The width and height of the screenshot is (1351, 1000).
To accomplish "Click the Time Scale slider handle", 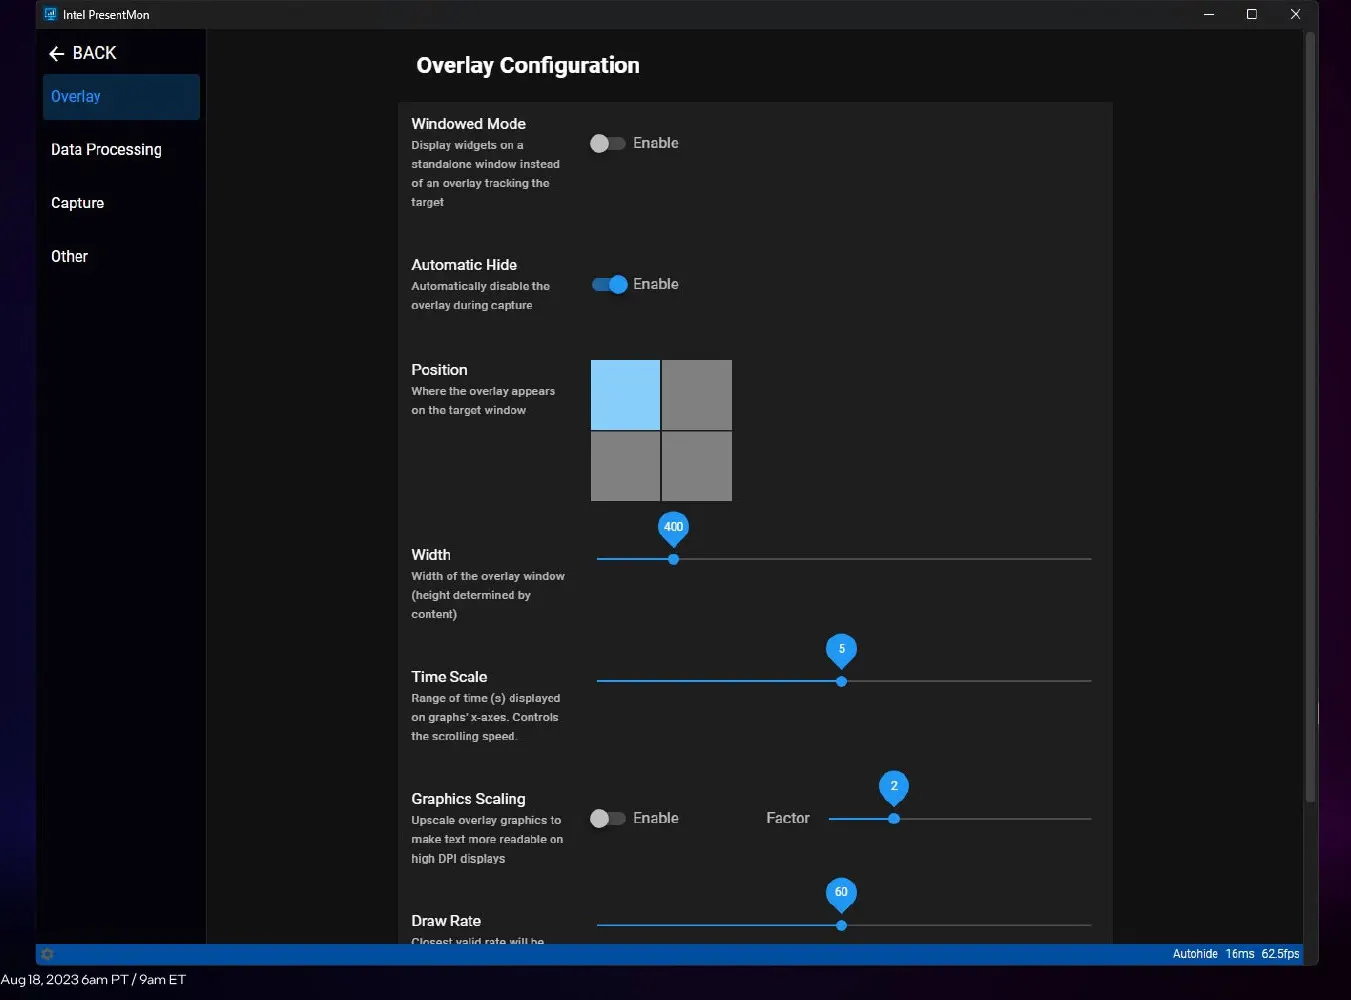I will click(x=841, y=682).
